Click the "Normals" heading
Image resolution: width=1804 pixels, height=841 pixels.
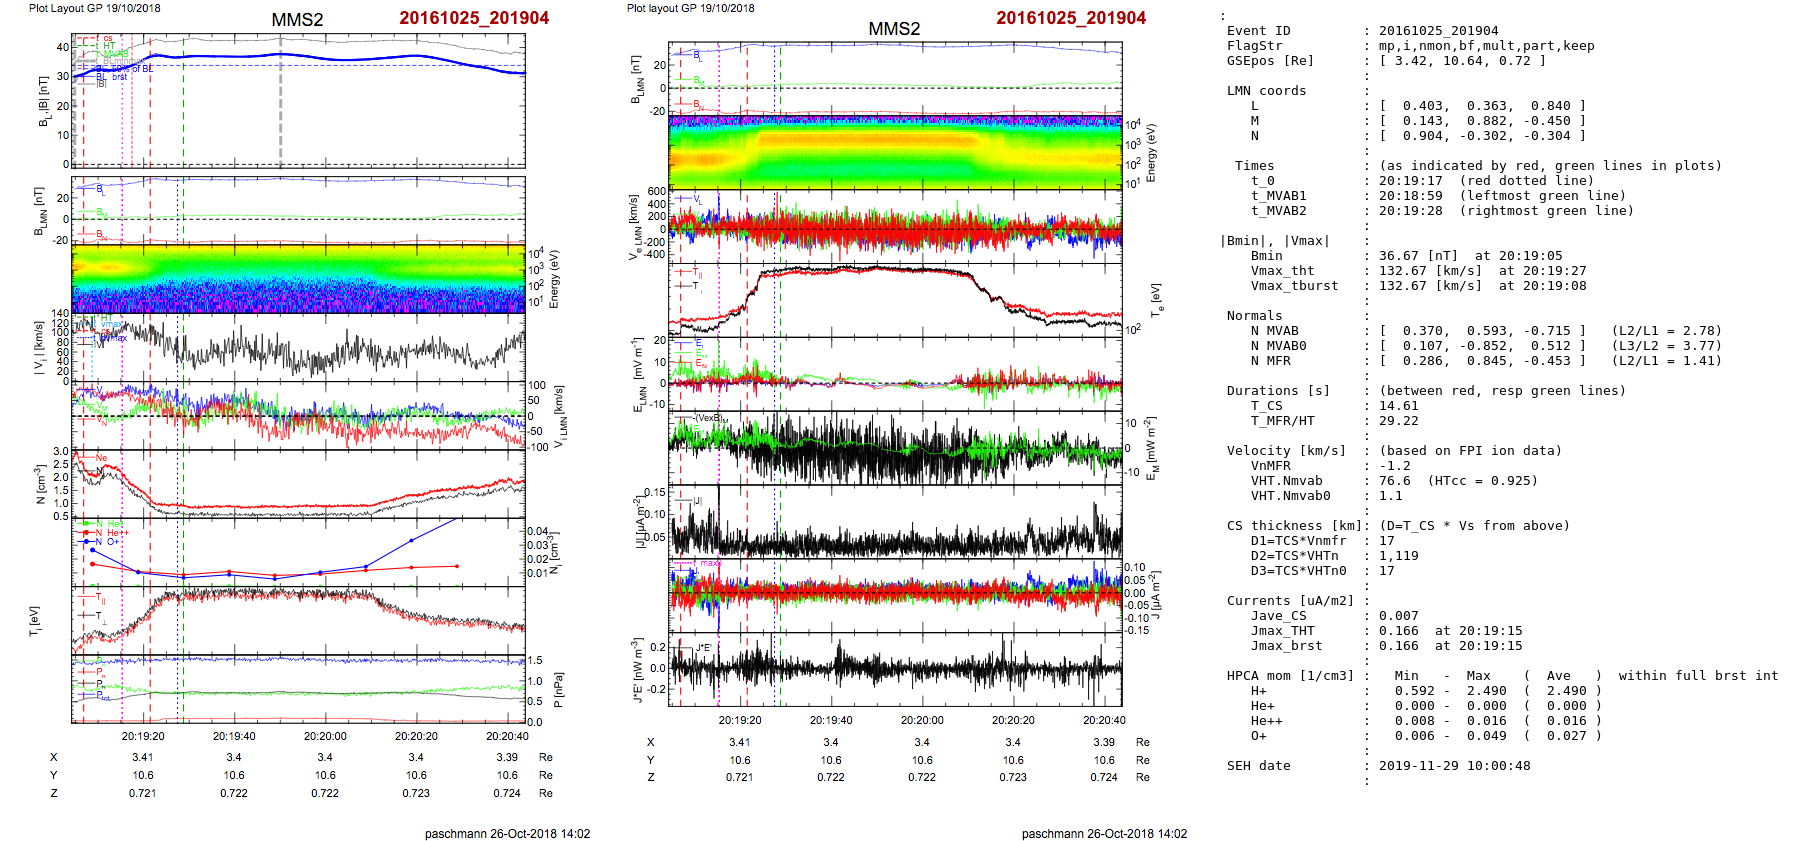click(x=1255, y=316)
